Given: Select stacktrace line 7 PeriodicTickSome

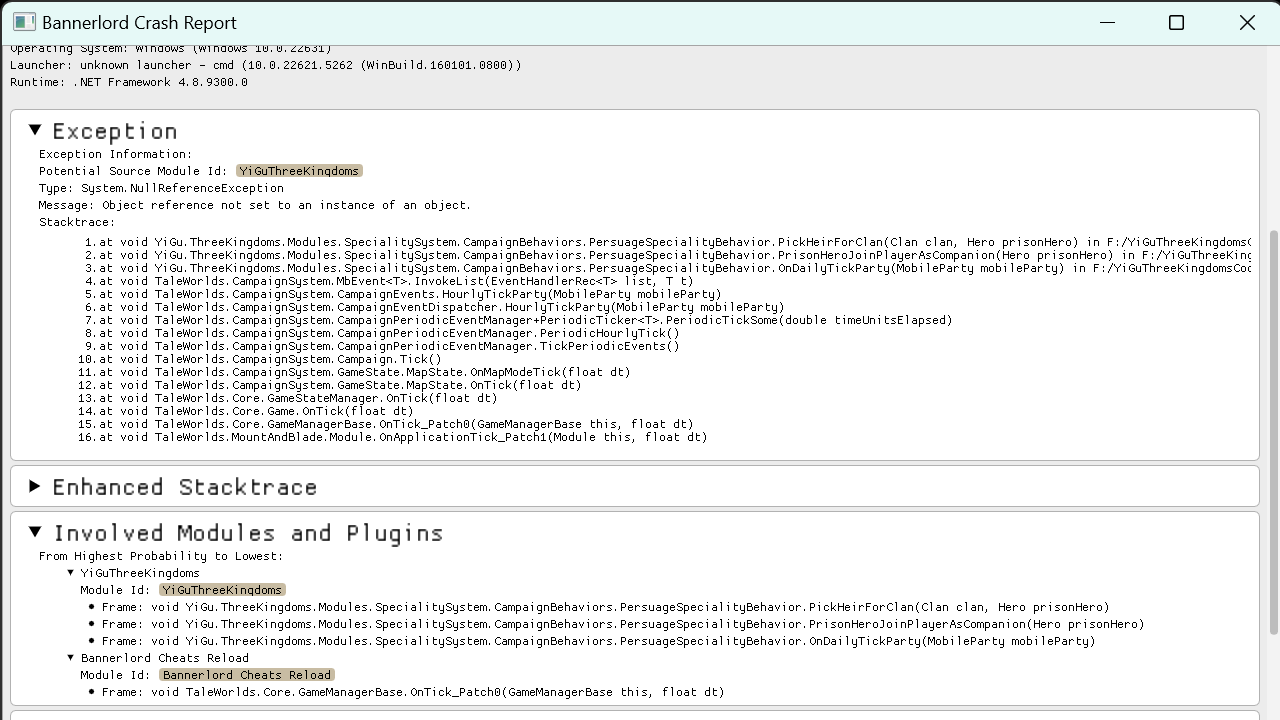Looking at the screenshot, I should coord(519,320).
